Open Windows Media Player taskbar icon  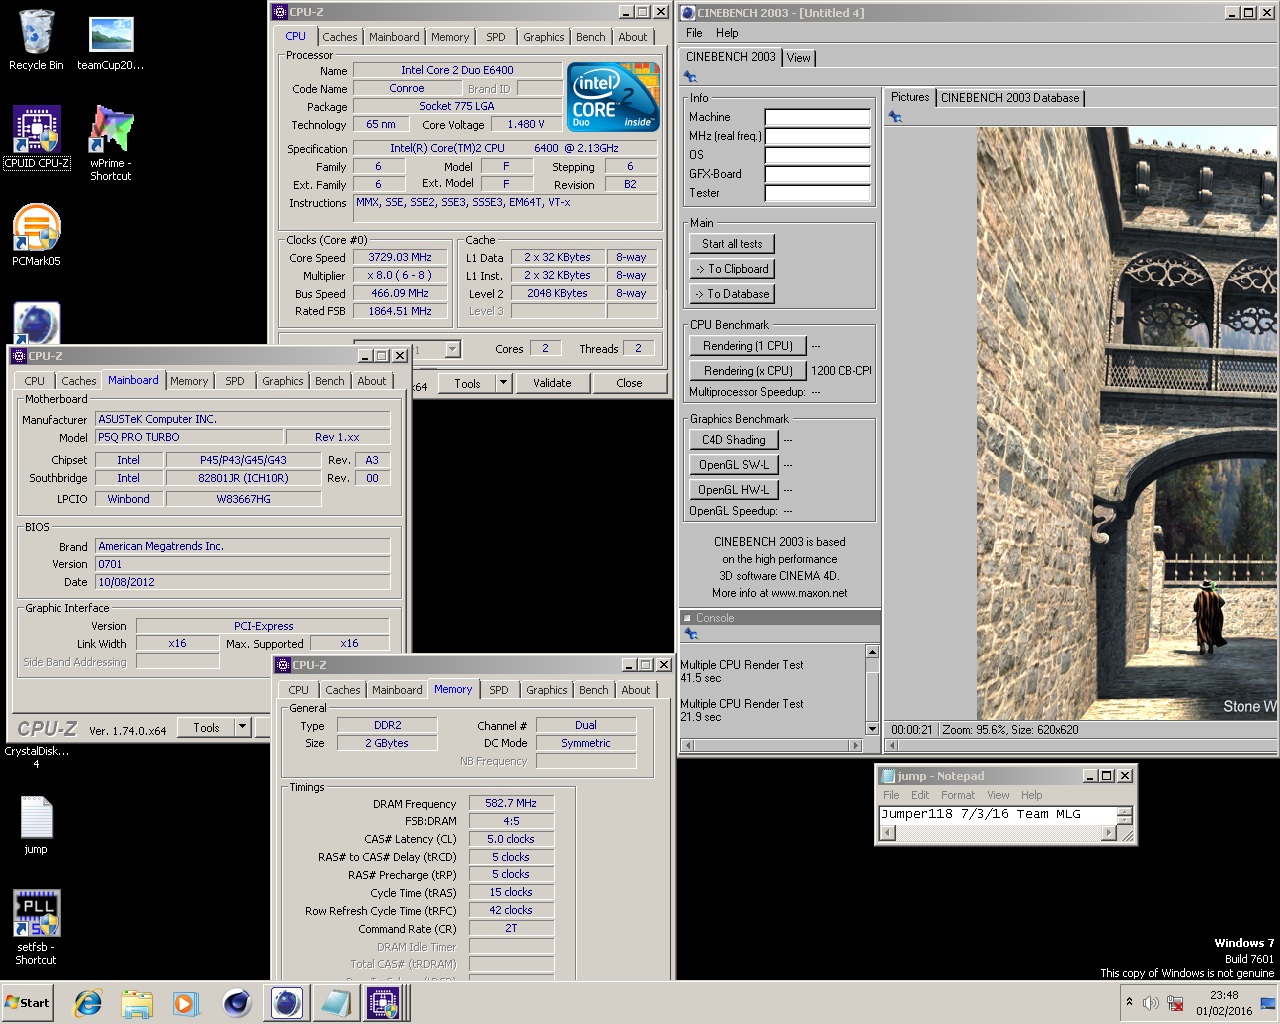point(186,1003)
